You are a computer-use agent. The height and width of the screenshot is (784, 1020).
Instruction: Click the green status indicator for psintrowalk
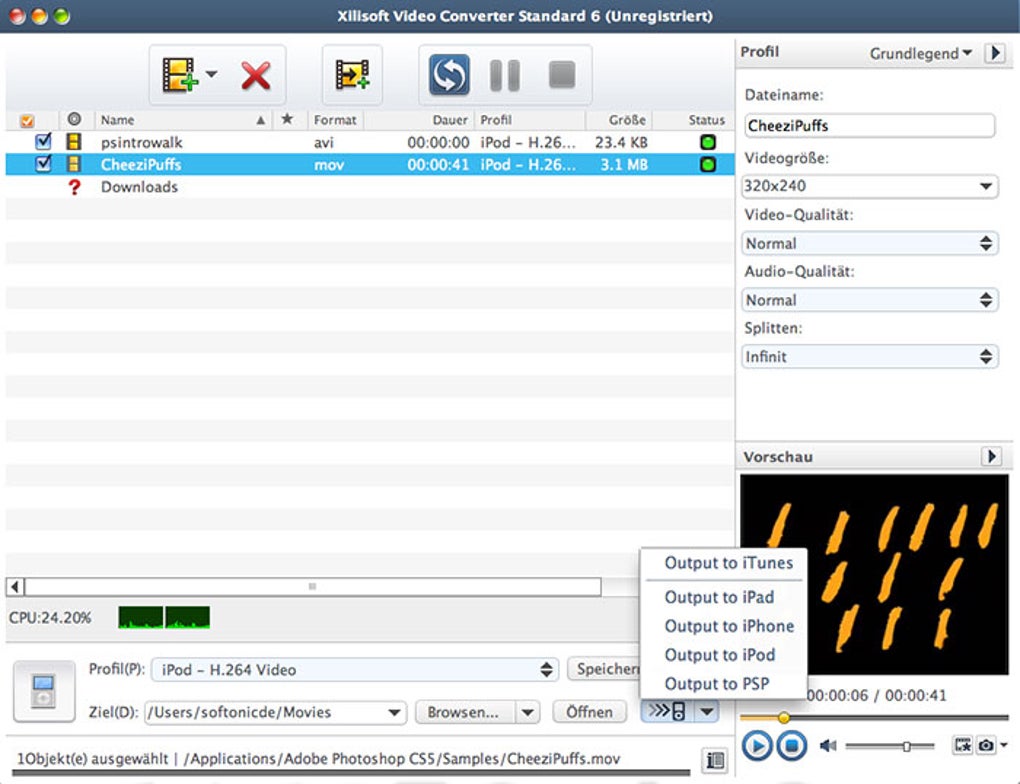point(708,142)
